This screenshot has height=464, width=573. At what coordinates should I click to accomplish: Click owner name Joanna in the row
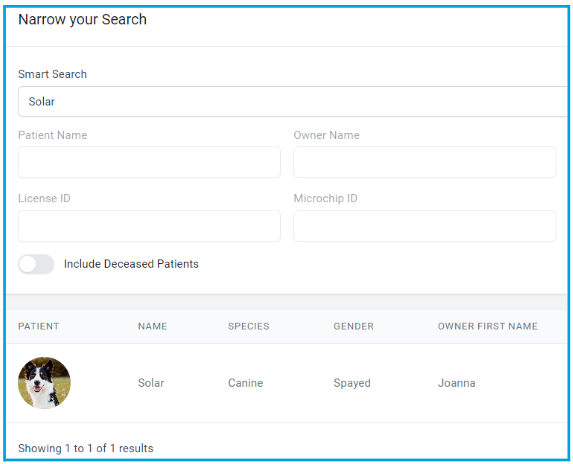456,383
